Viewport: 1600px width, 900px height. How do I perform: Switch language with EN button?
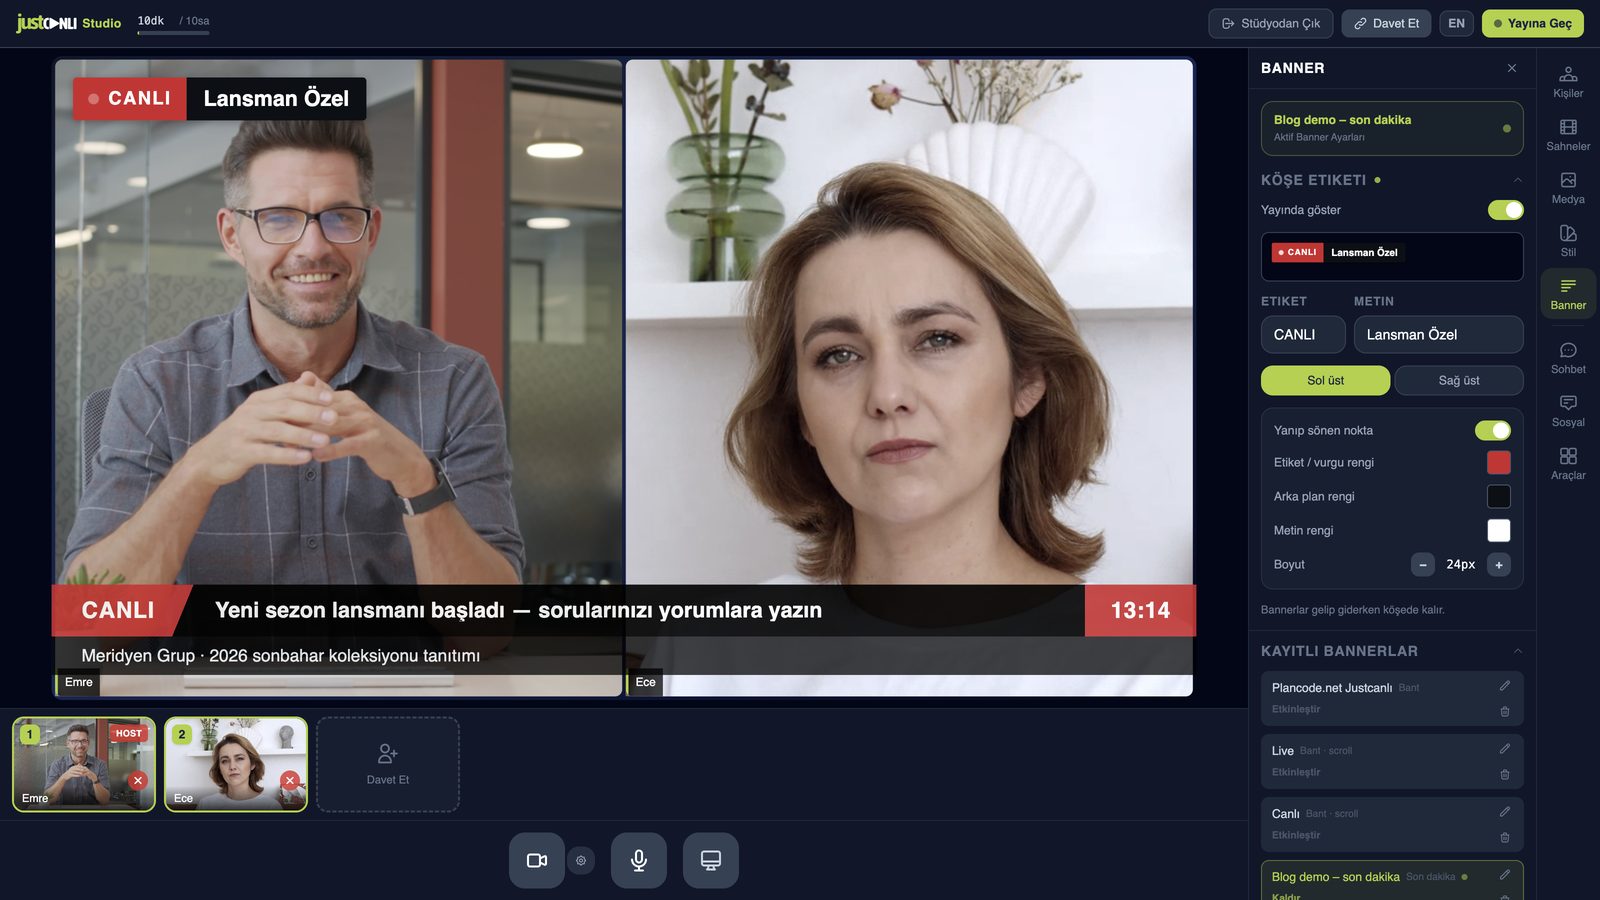(x=1456, y=23)
